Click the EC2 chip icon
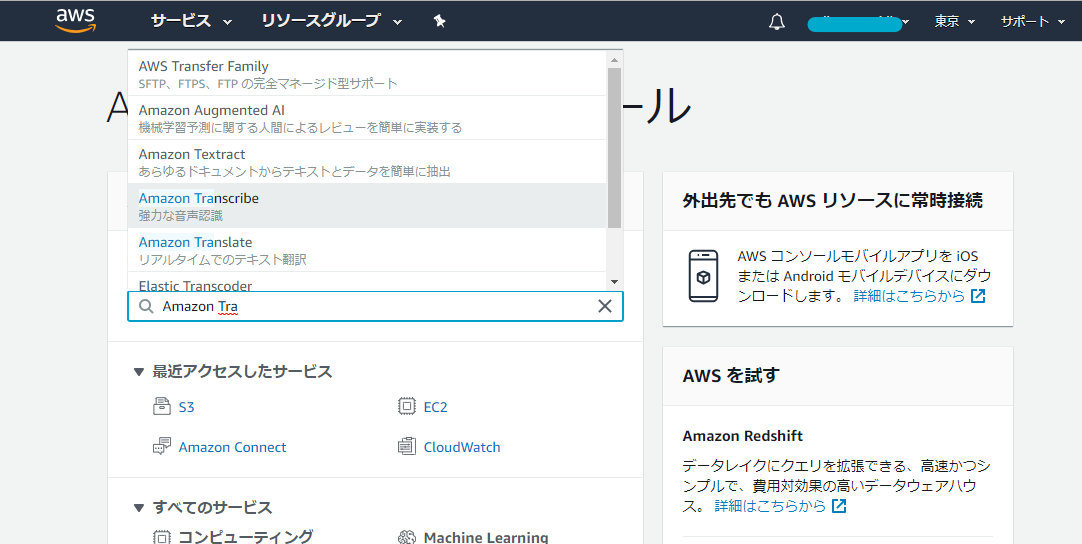Screen dimensions: 1082x544 click(407, 406)
